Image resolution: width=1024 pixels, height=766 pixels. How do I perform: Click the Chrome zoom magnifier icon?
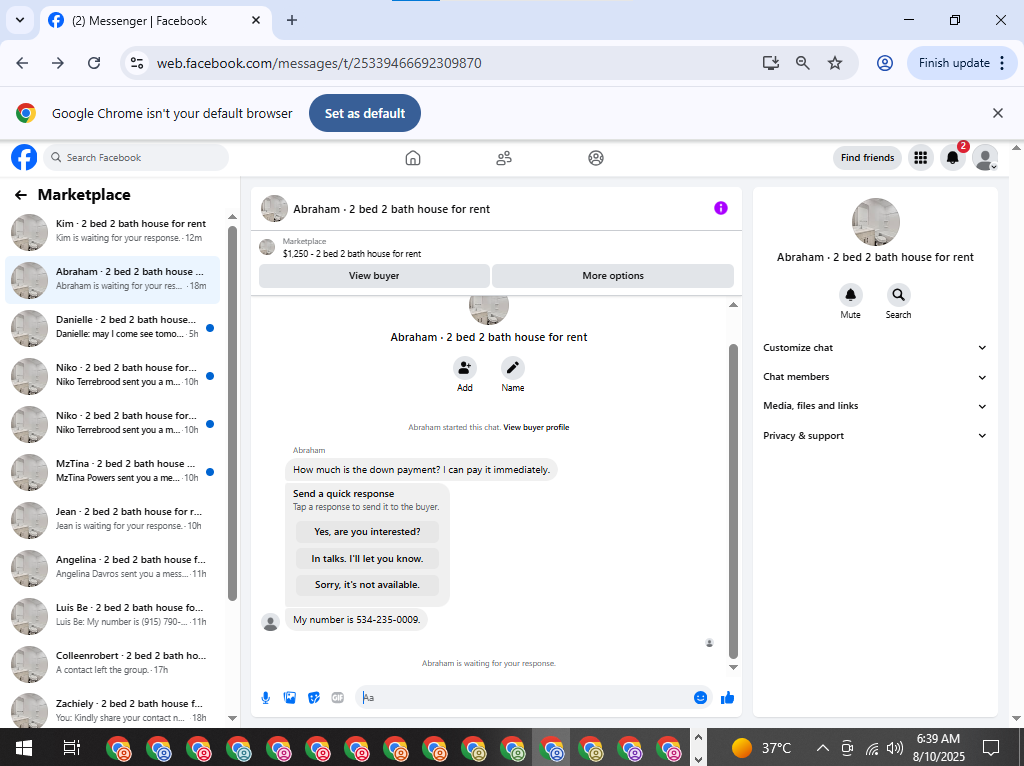click(803, 63)
